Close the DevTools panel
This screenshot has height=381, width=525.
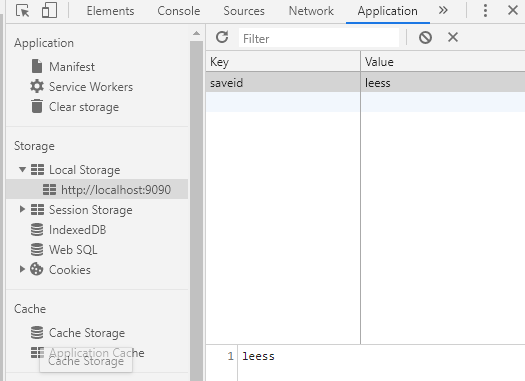tap(513, 10)
